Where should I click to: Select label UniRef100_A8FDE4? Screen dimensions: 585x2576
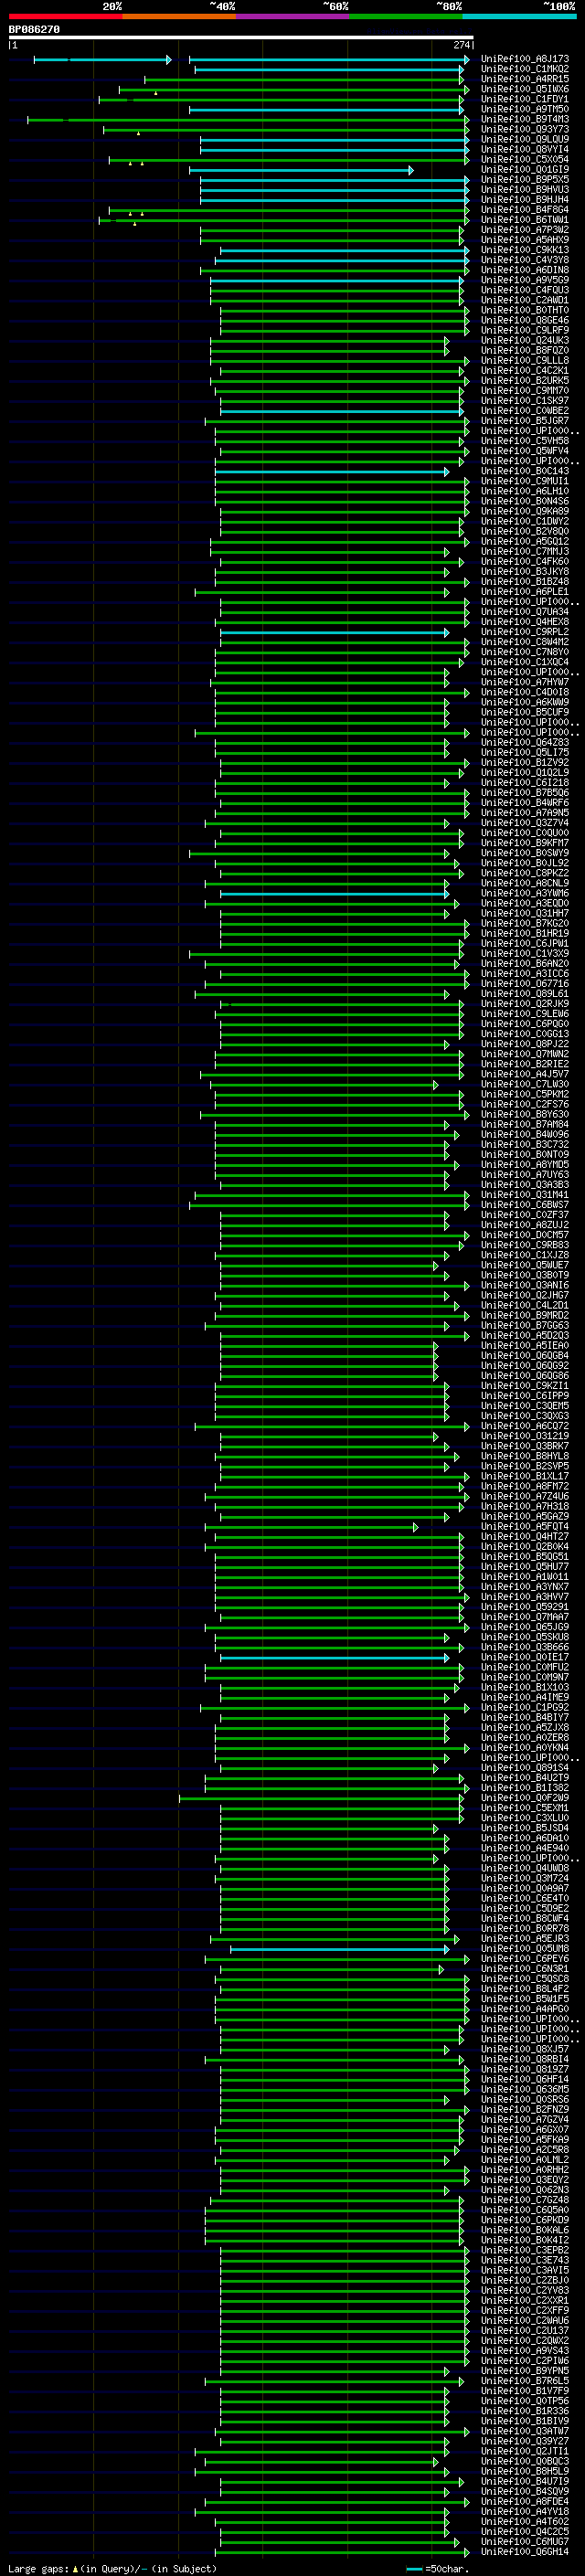(525, 2501)
